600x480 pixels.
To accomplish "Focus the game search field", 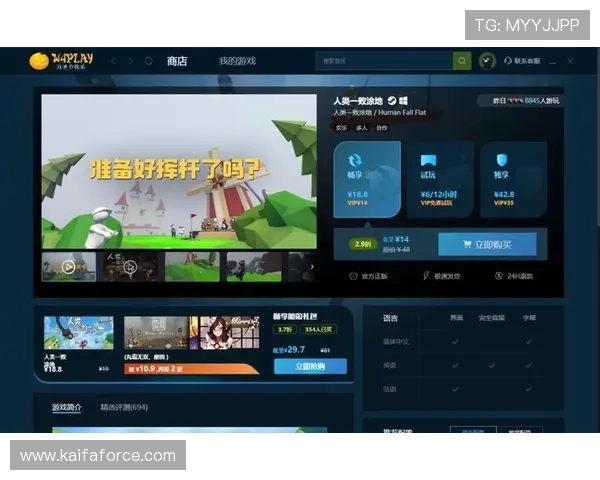I will tap(384, 61).
